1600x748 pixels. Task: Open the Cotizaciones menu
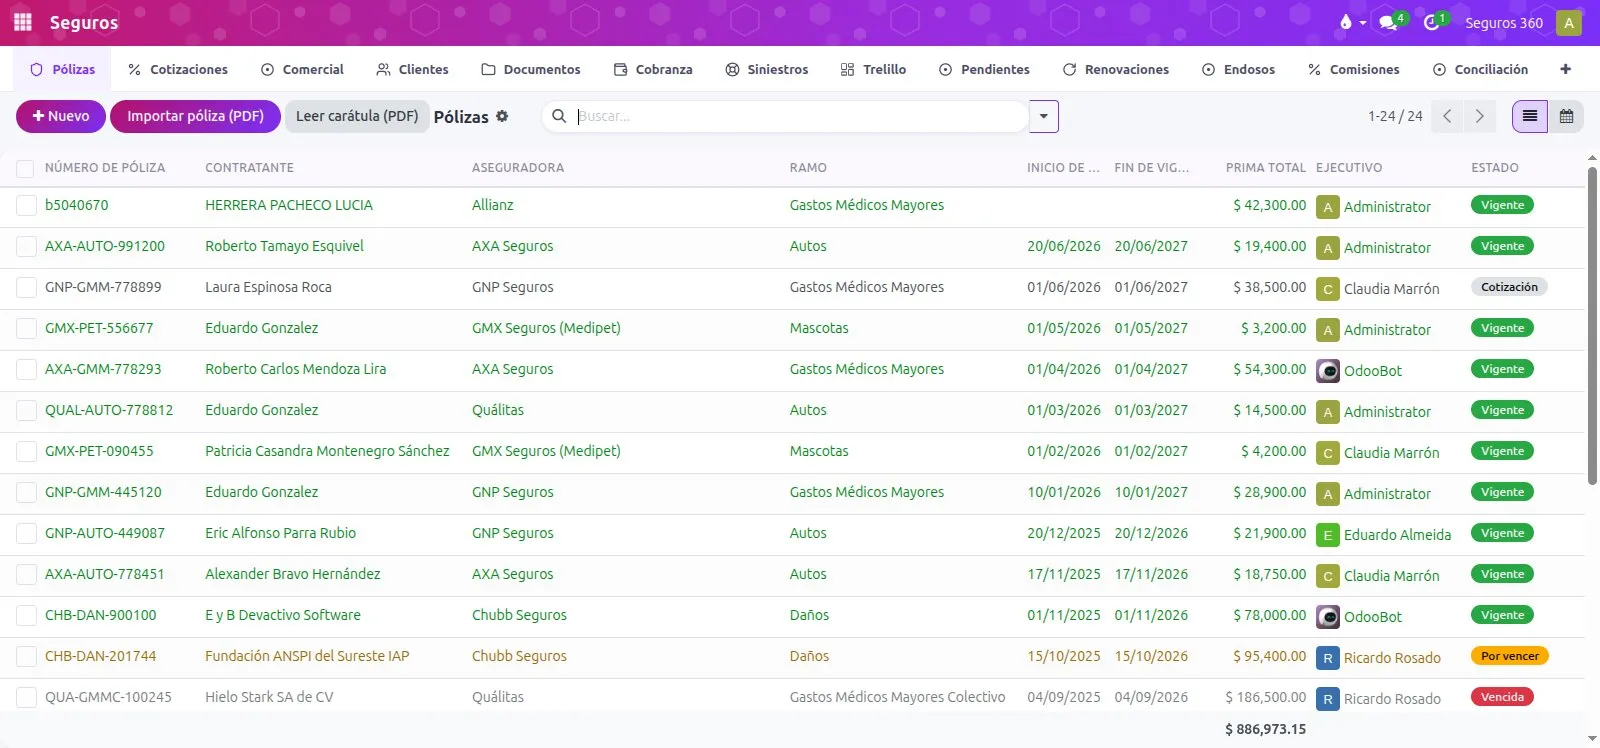pos(178,69)
